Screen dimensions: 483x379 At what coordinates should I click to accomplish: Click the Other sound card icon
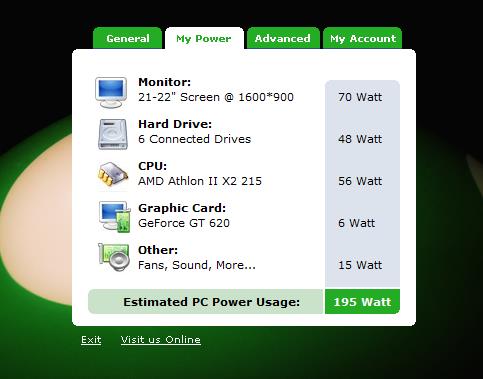pos(114,257)
